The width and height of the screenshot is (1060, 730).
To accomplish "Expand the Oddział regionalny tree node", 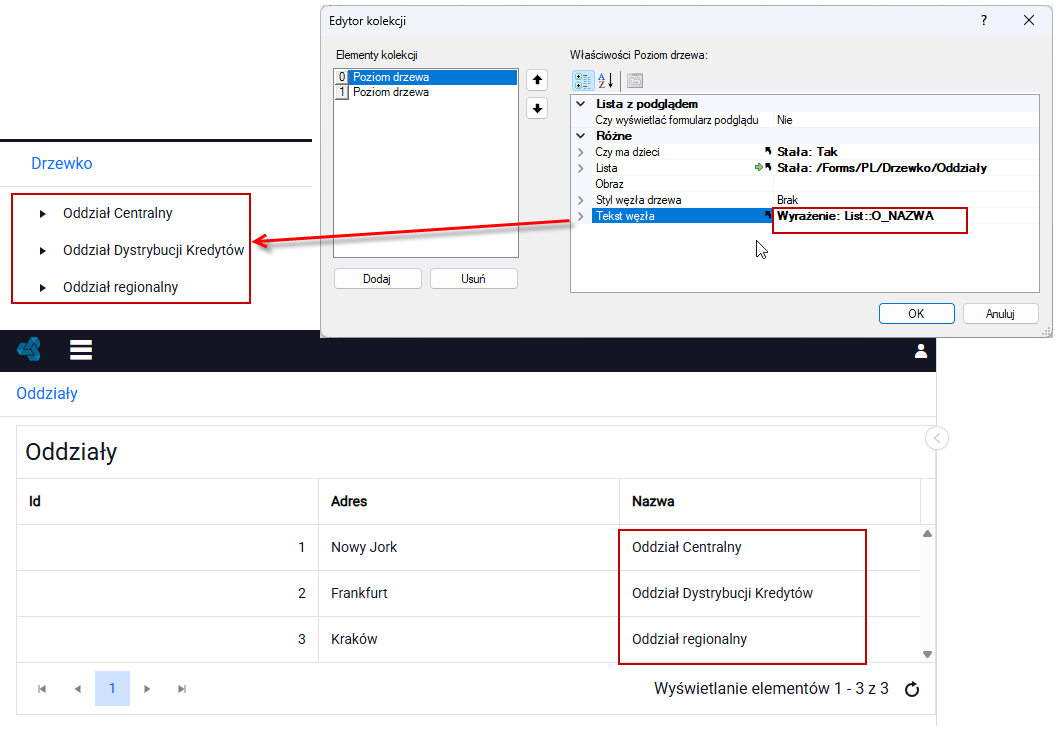I will click(x=43, y=288).
